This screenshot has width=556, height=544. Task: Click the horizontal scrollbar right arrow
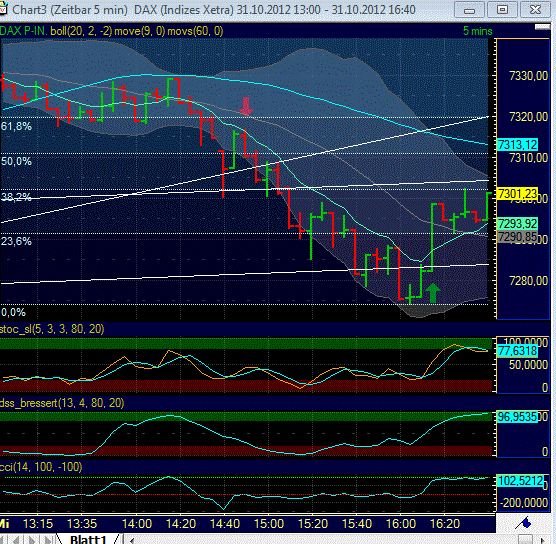(x=543, y=540)
